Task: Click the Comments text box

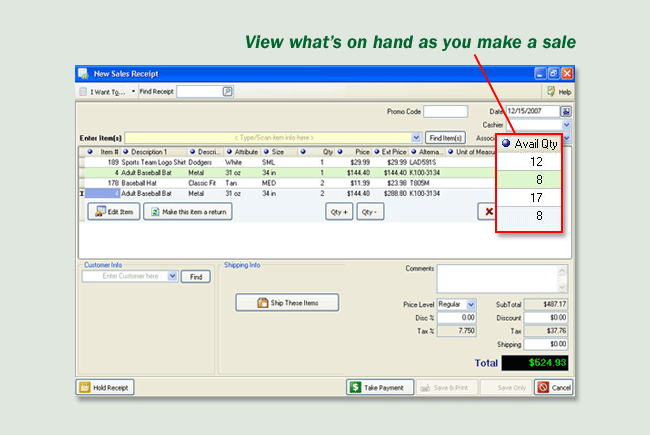Action: [x=503, y=277]
